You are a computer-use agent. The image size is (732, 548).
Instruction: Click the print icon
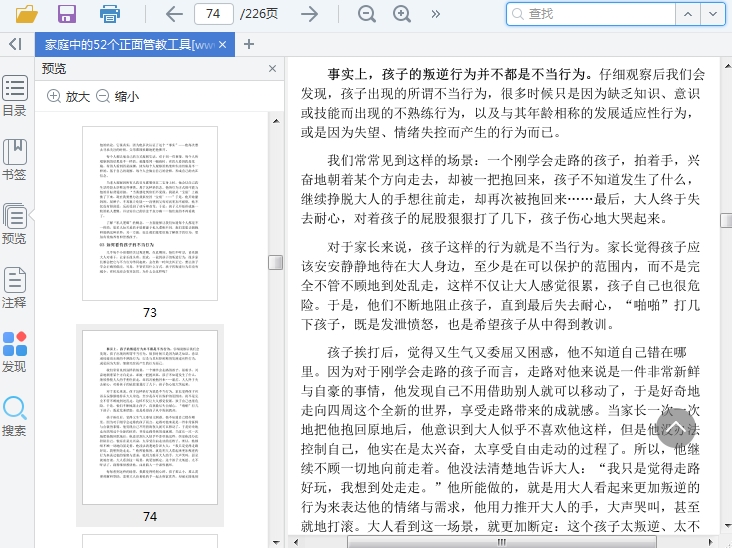point(110,14)
